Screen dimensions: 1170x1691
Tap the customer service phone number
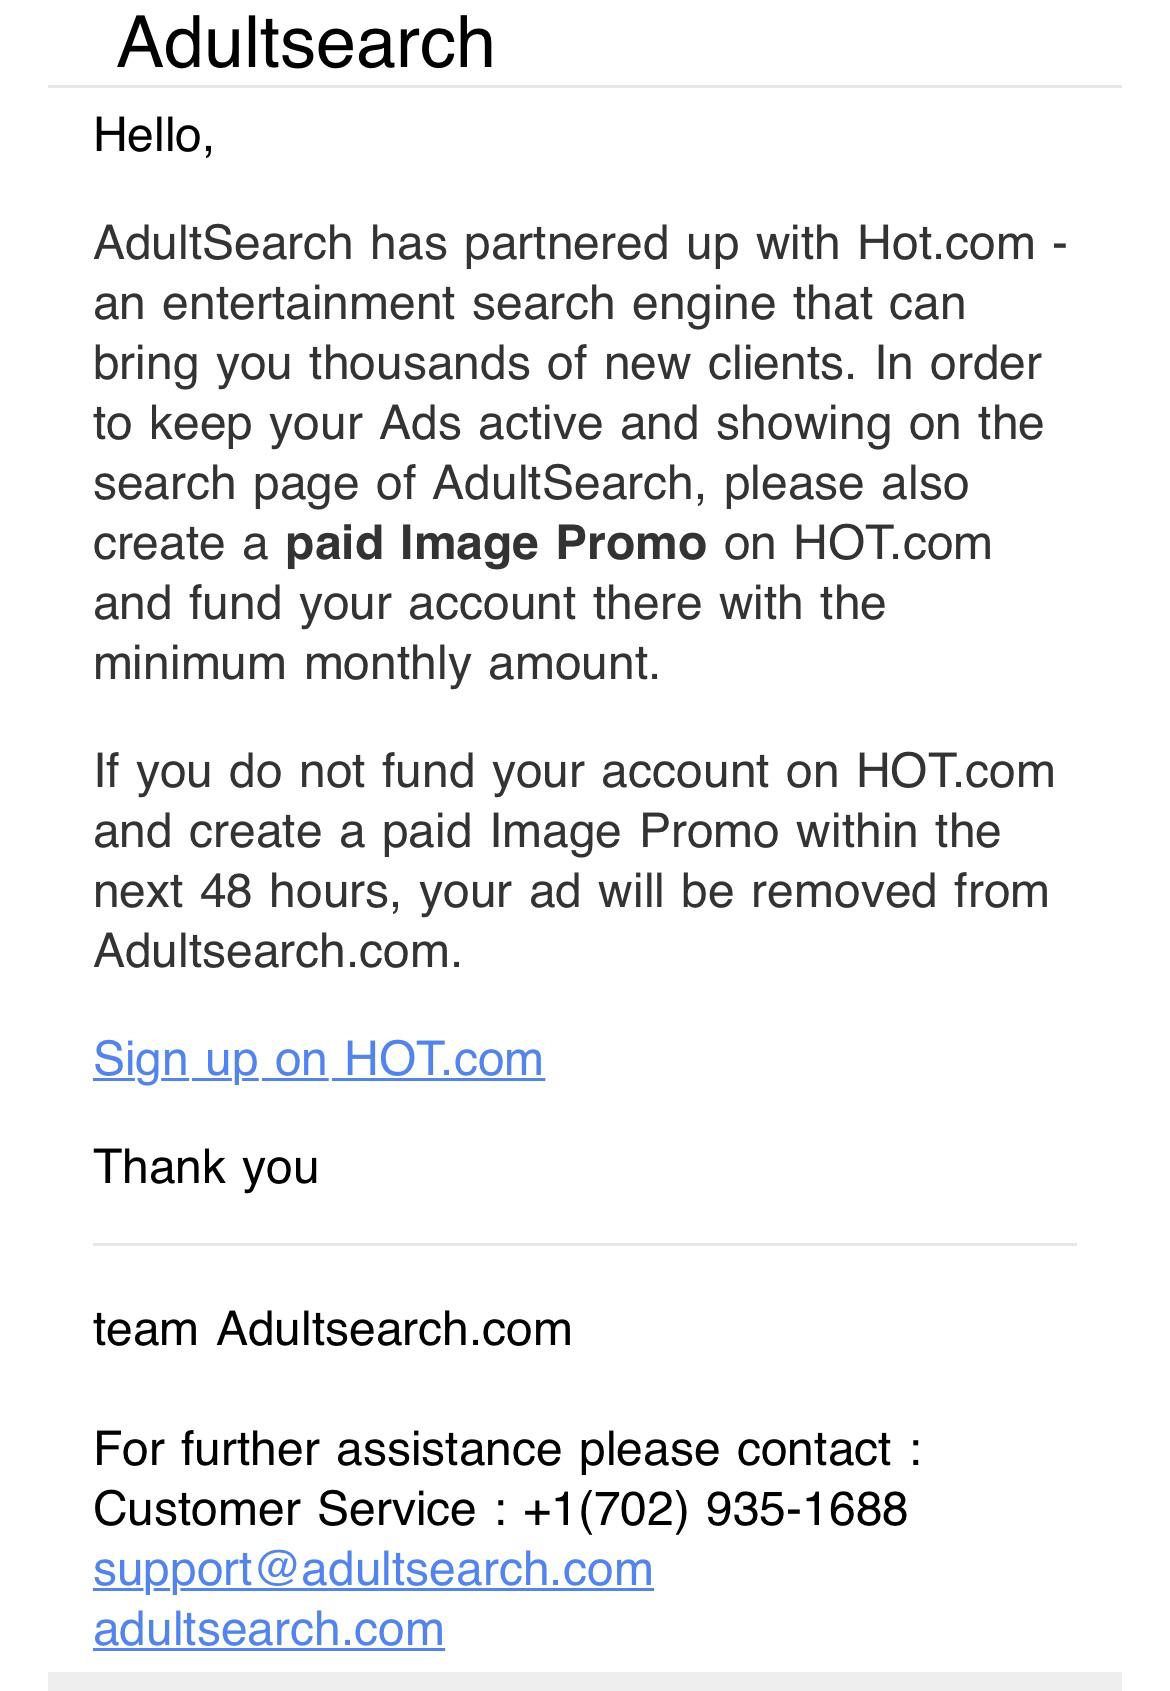714,1509
